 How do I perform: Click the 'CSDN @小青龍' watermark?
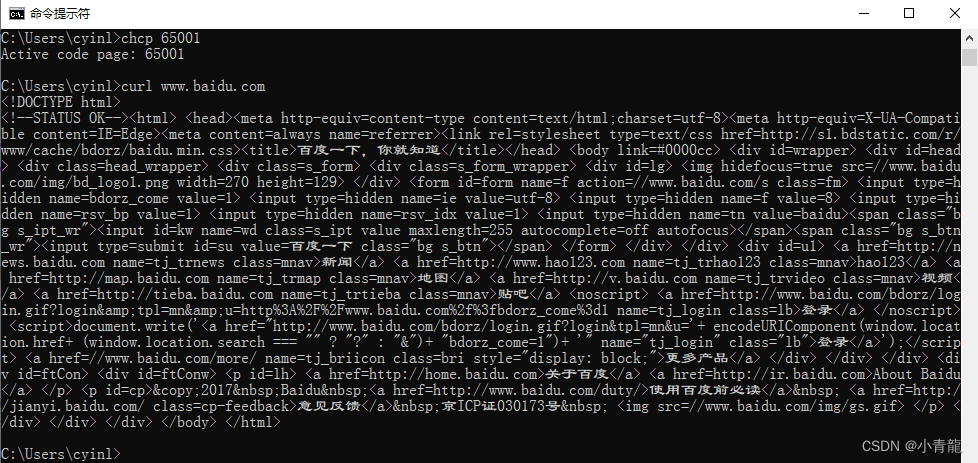[912, 446]
